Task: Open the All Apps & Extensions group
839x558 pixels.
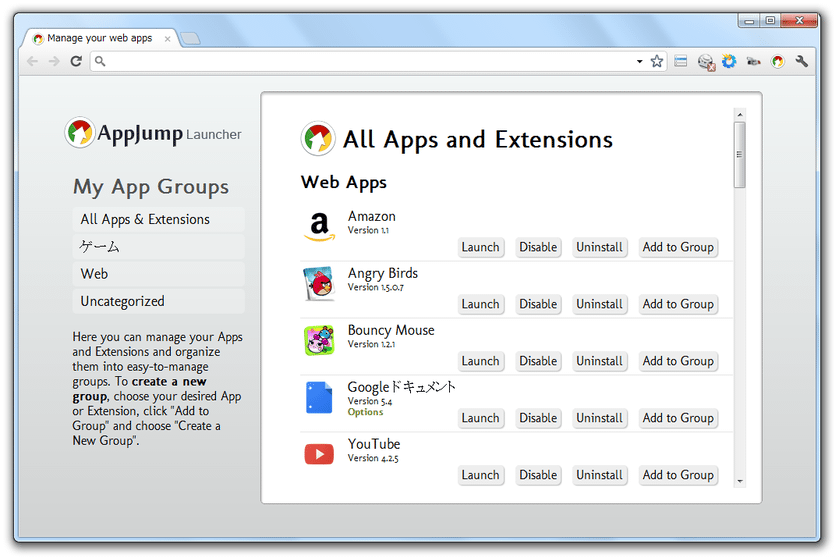Action: (158, 219)
